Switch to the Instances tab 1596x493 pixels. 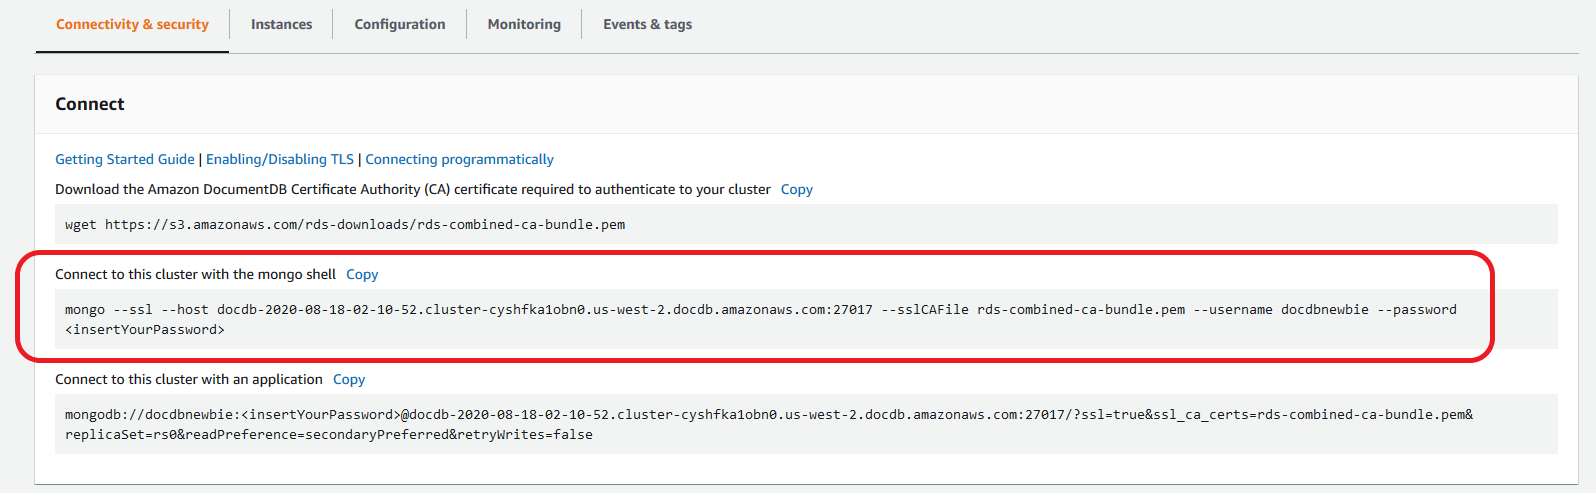click(x=281, y=24)
